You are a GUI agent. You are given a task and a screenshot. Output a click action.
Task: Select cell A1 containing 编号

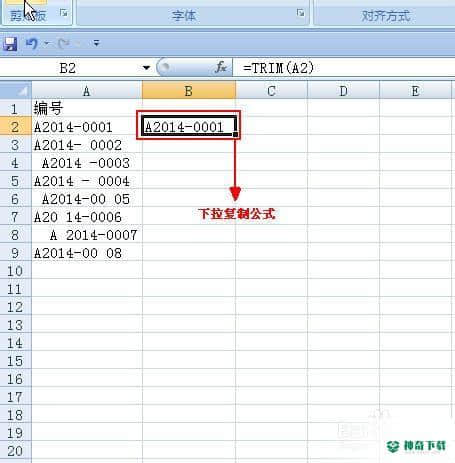(x=87, y=109)
